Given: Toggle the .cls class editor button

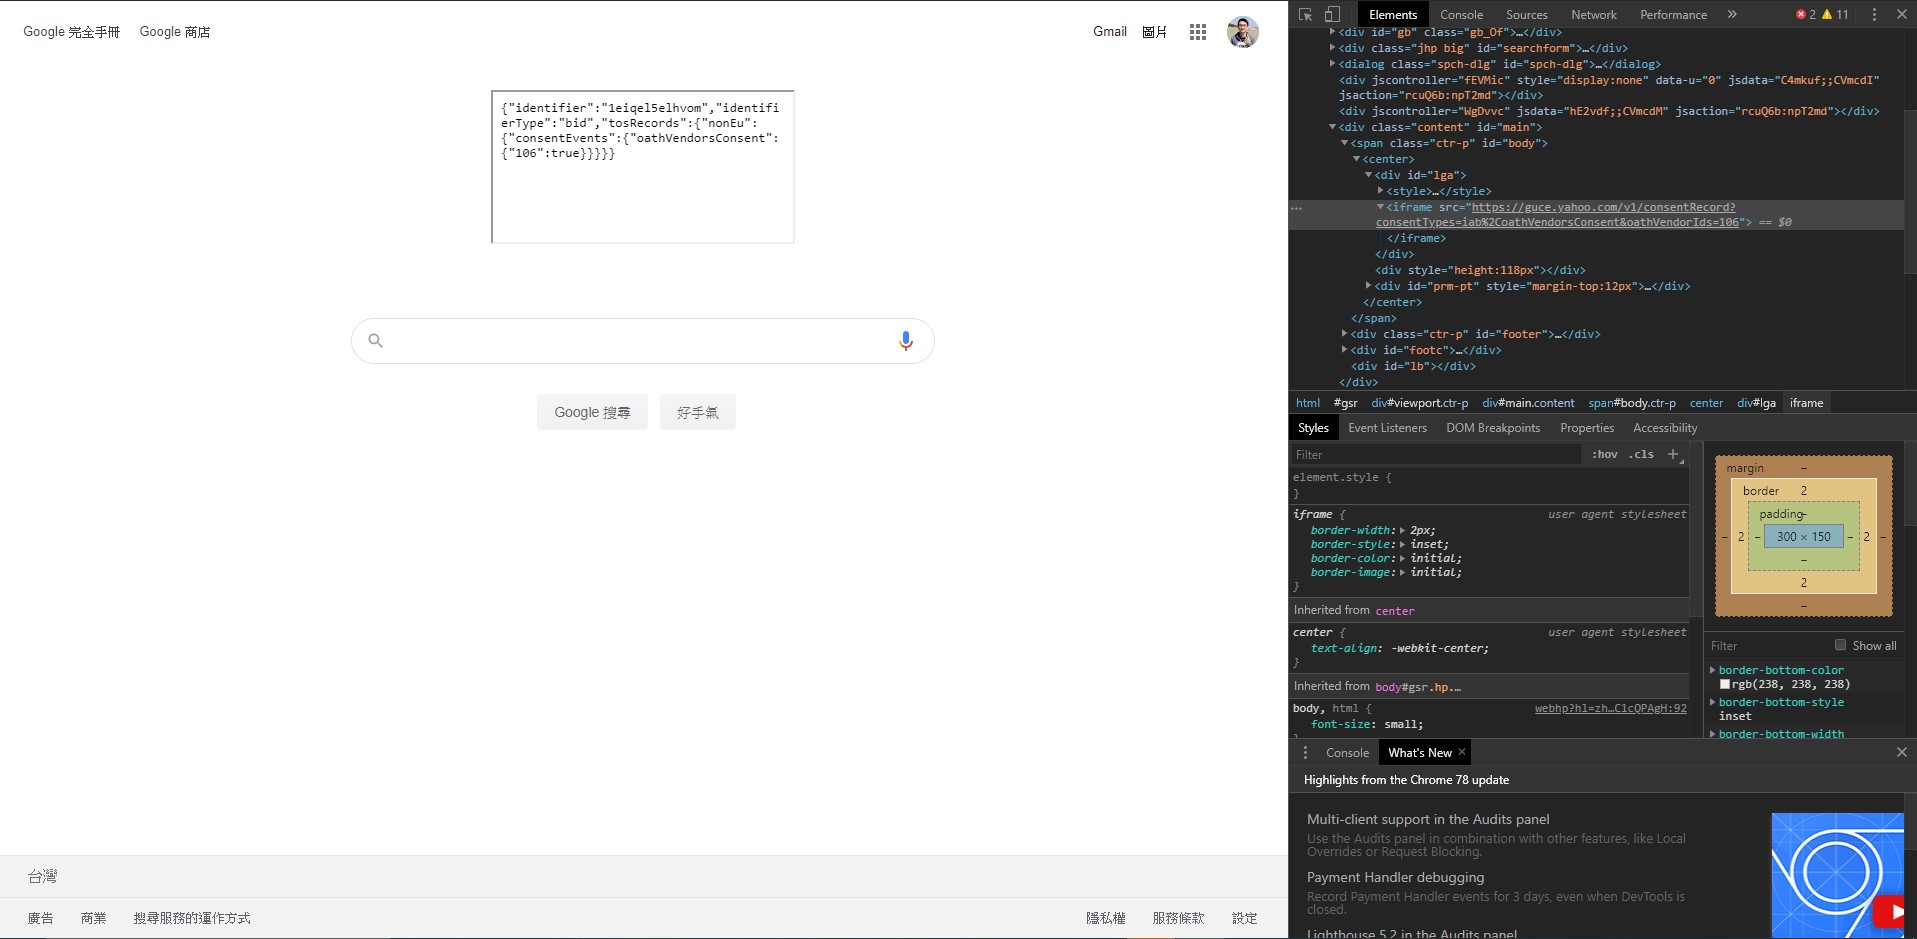Looking at the screenshot, I should tap(1641, 455).
